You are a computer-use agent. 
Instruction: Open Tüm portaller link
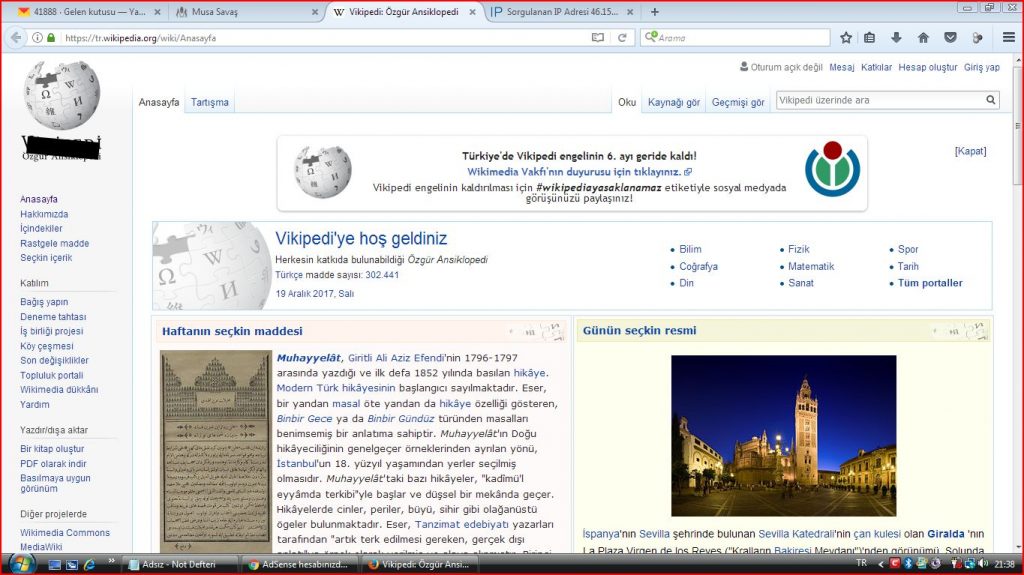(930, 283)
